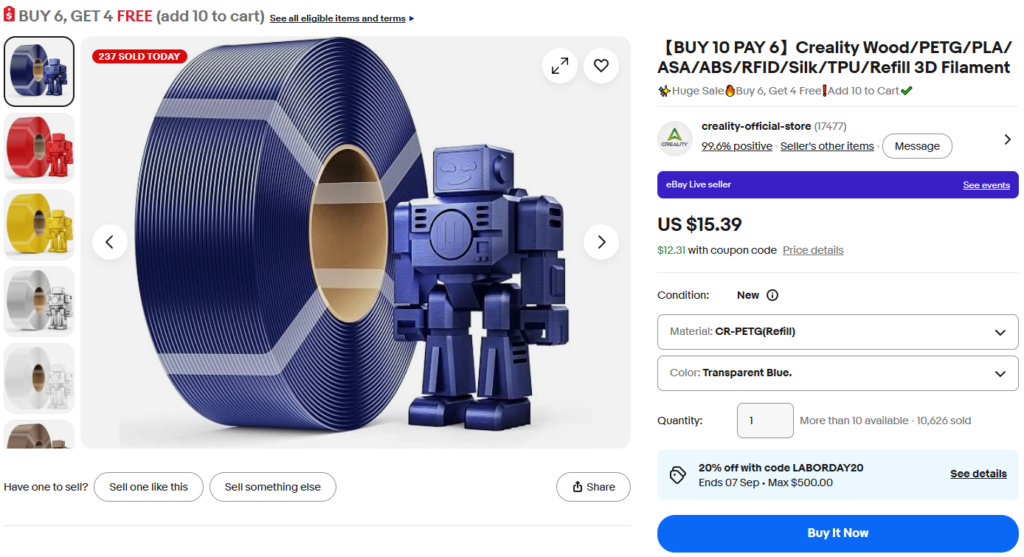Screen dimensions: 1024x557
Task: Open the Price details link
Action: 813,250
